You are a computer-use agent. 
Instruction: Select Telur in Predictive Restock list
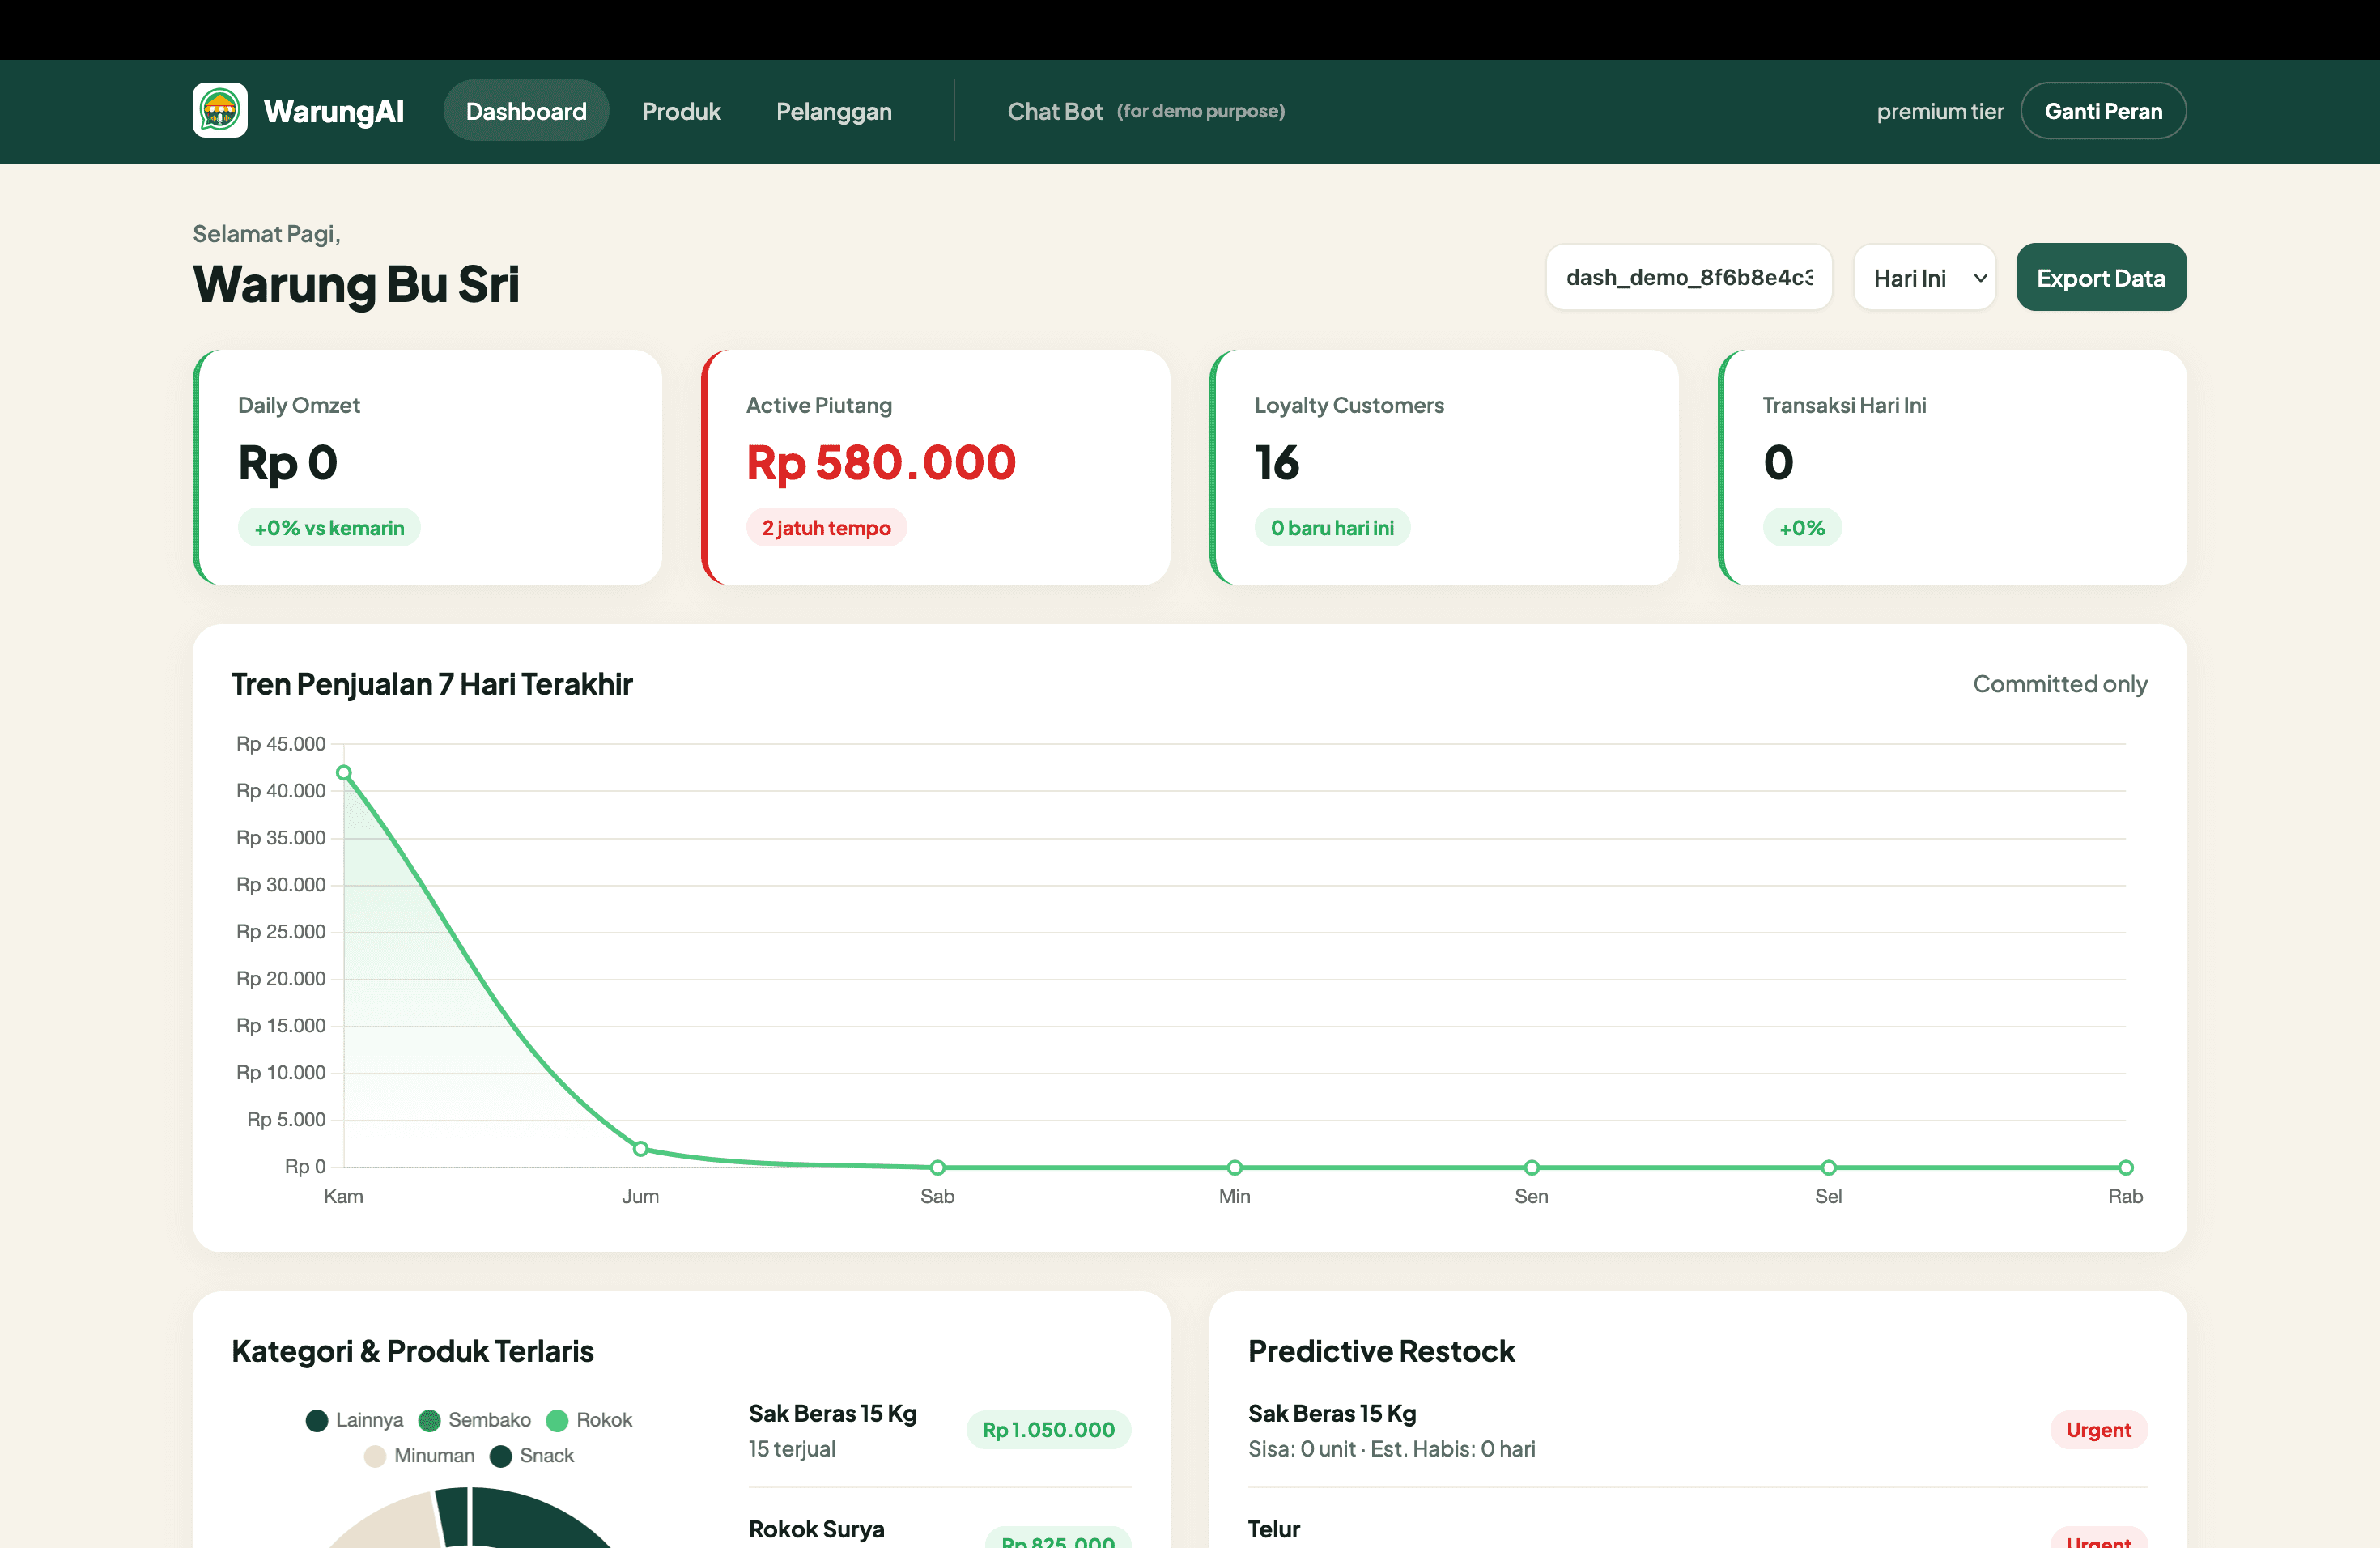(1274, 1530)
